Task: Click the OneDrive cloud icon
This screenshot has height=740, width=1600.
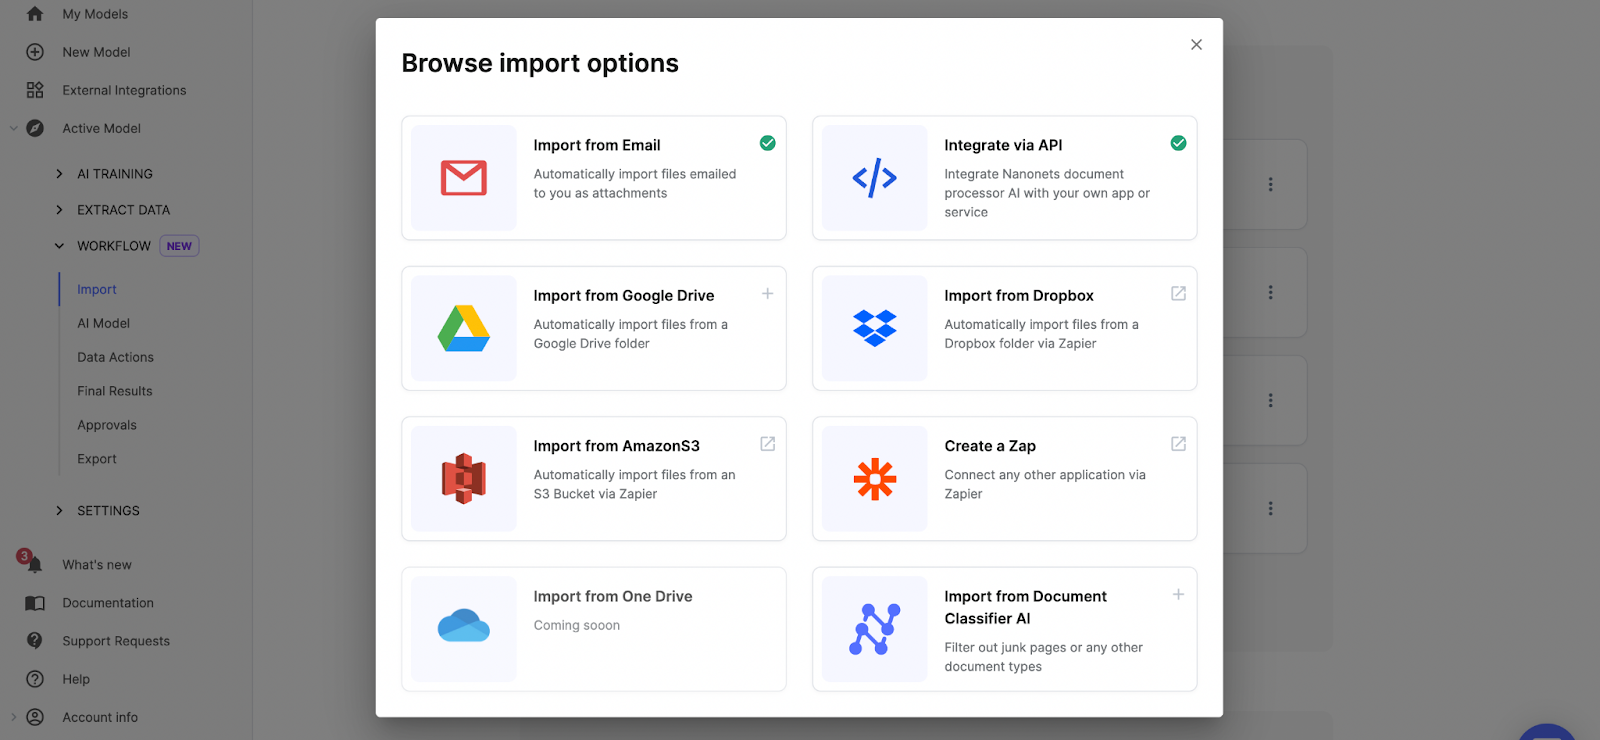Action: (464, 626)
